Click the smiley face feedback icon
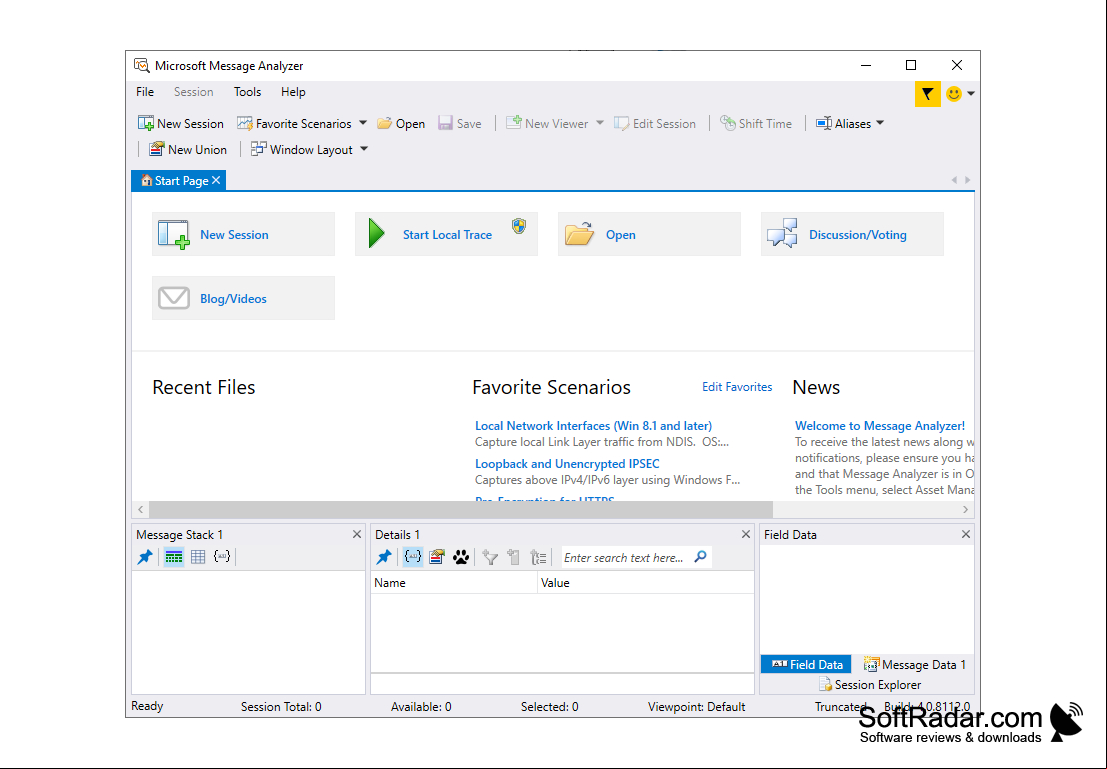The image size is (1107, 769). point(954,93)
